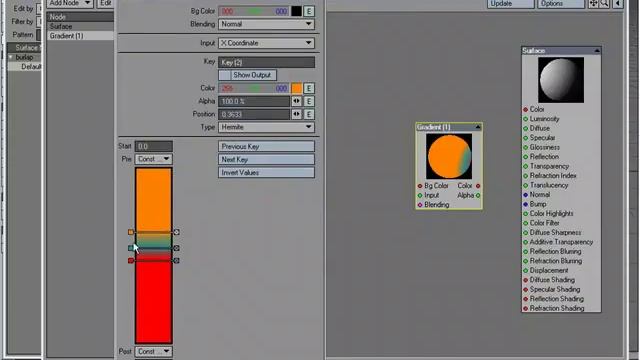Viewport: 640px width, 360px height.
Task: Click the zoom magnifier icon in top right
Action: [x=604, y=4]
